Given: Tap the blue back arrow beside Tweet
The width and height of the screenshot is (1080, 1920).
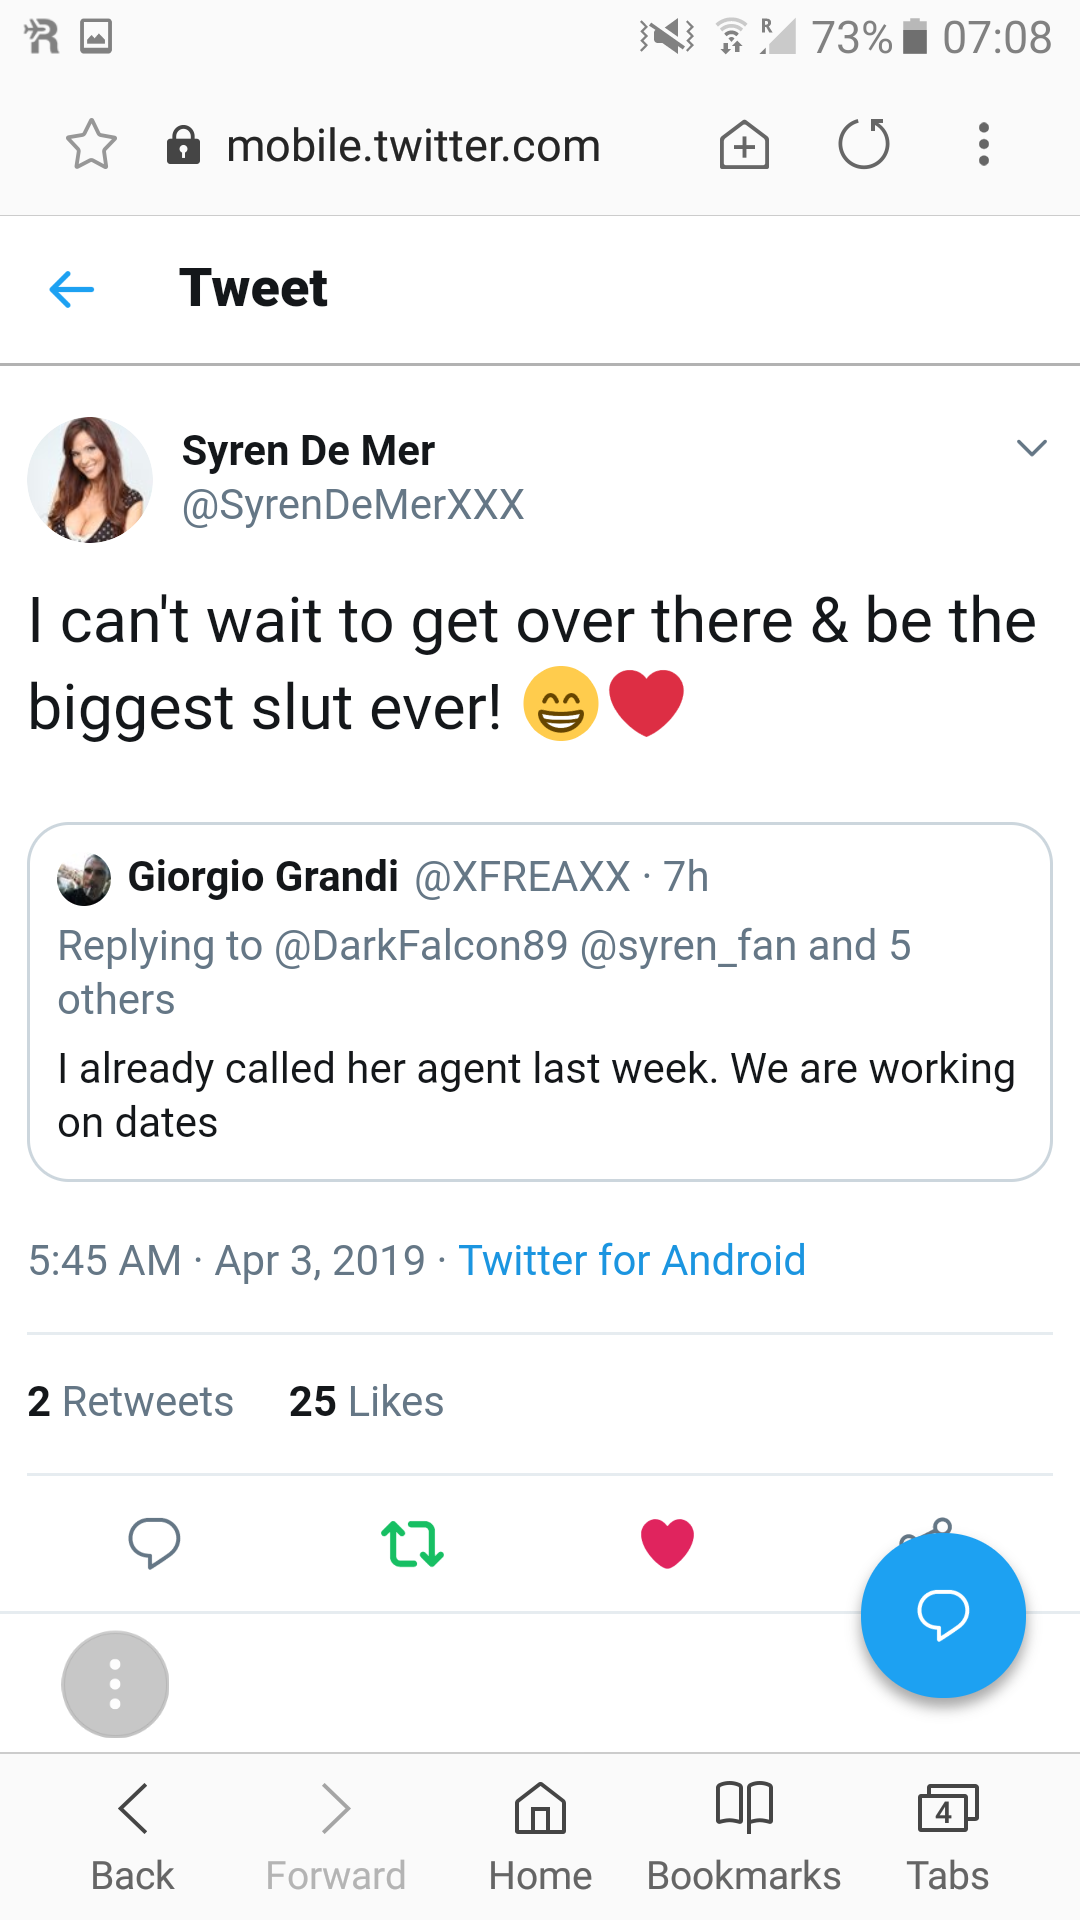Looking at the screenshot, I should pos(72,290).
